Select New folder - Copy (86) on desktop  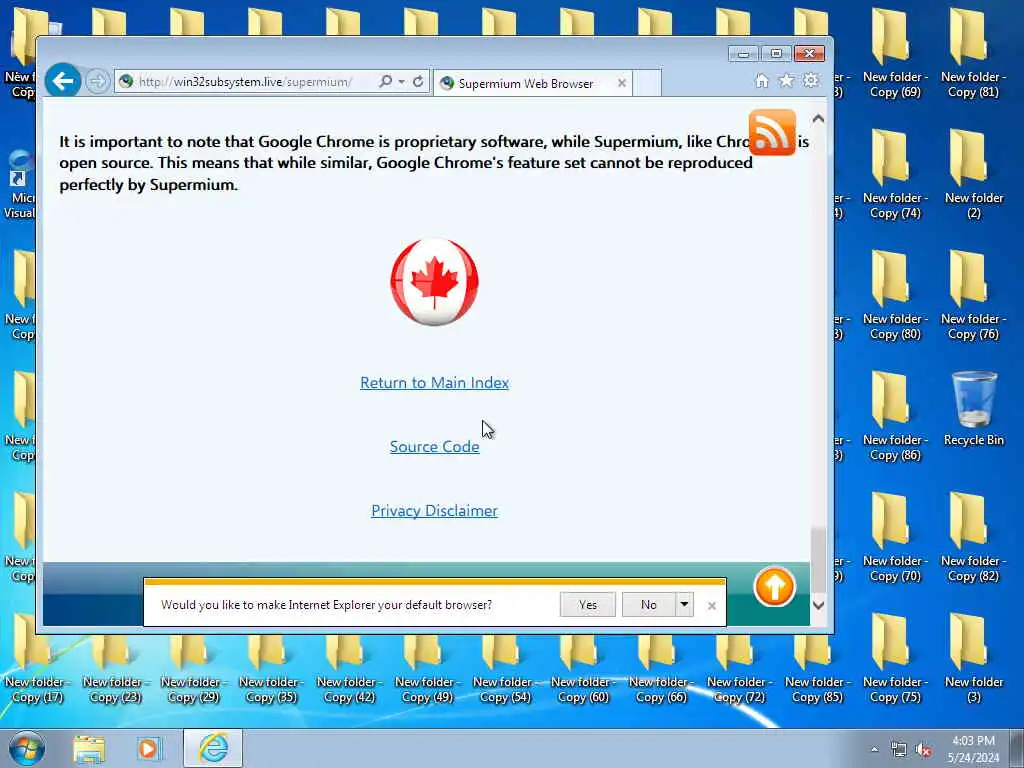[x=895, y=417]
